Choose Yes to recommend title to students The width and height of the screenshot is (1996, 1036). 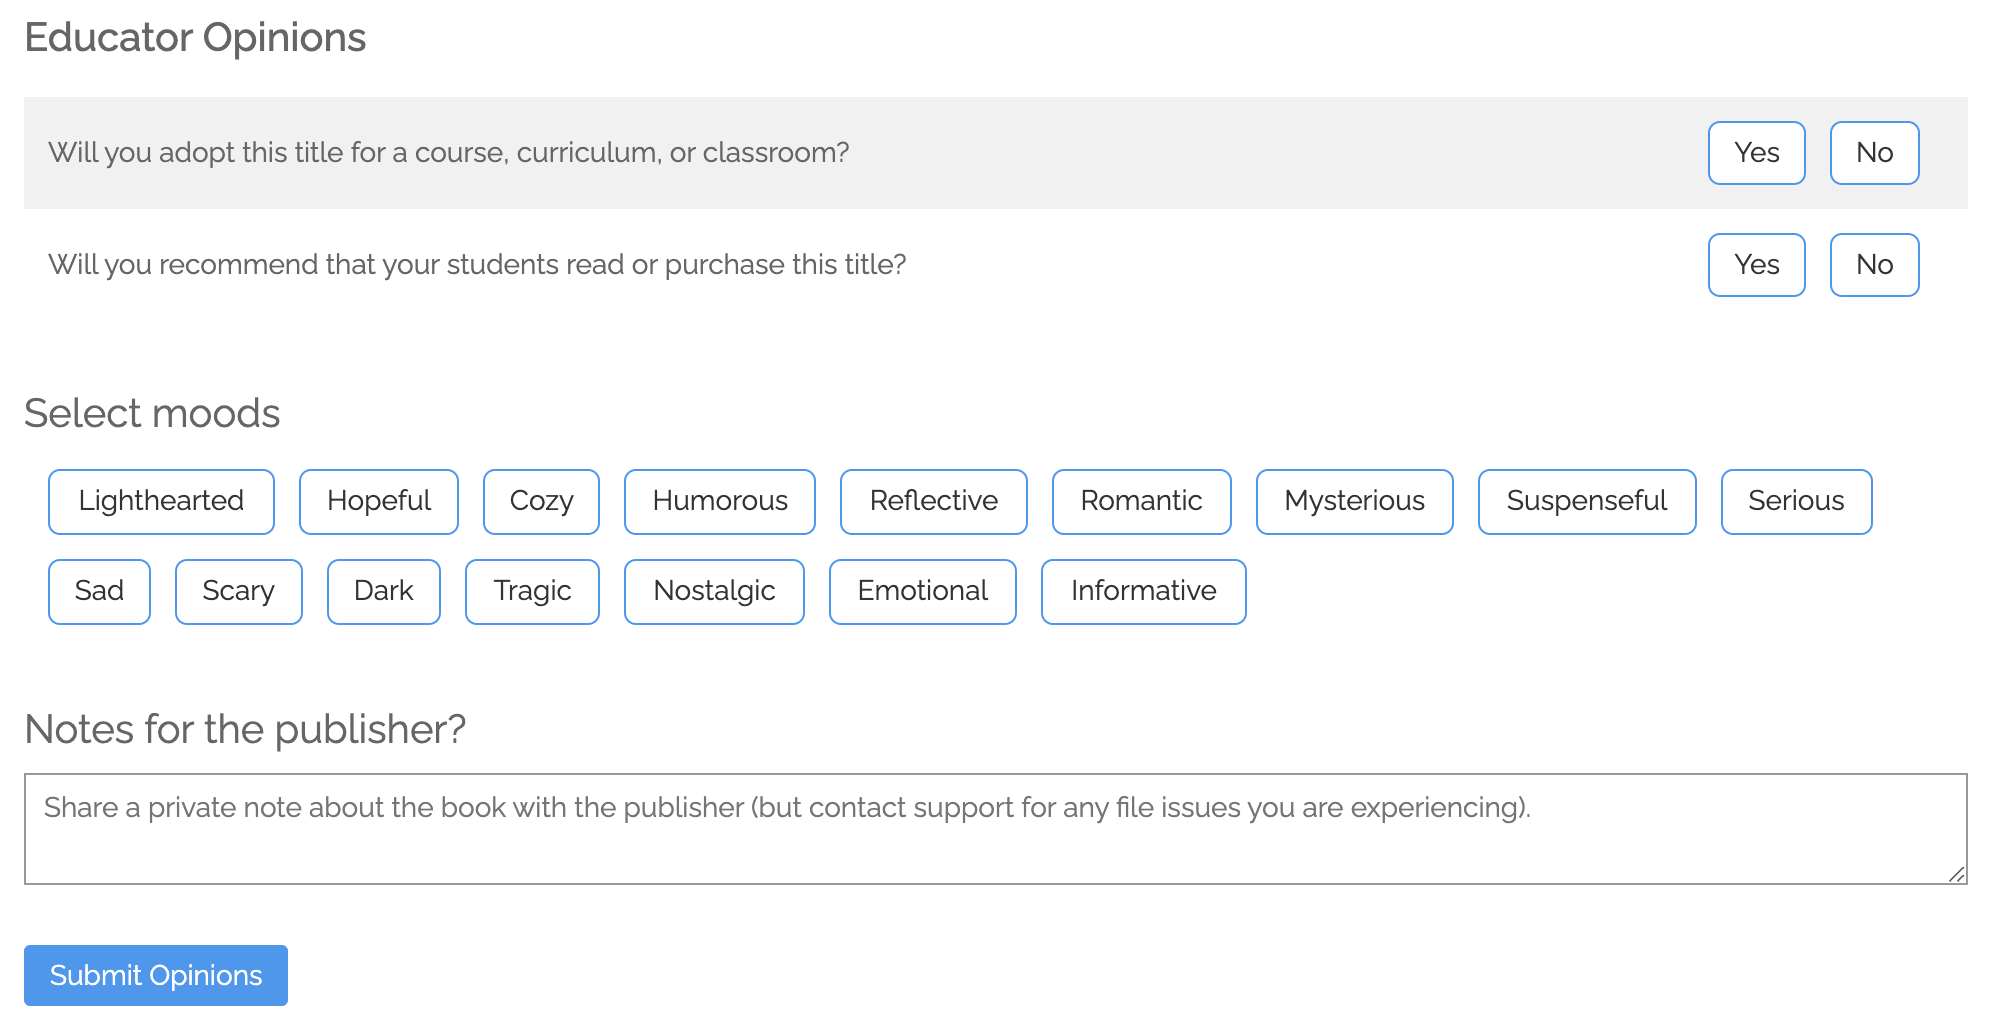pos(1756,265)
